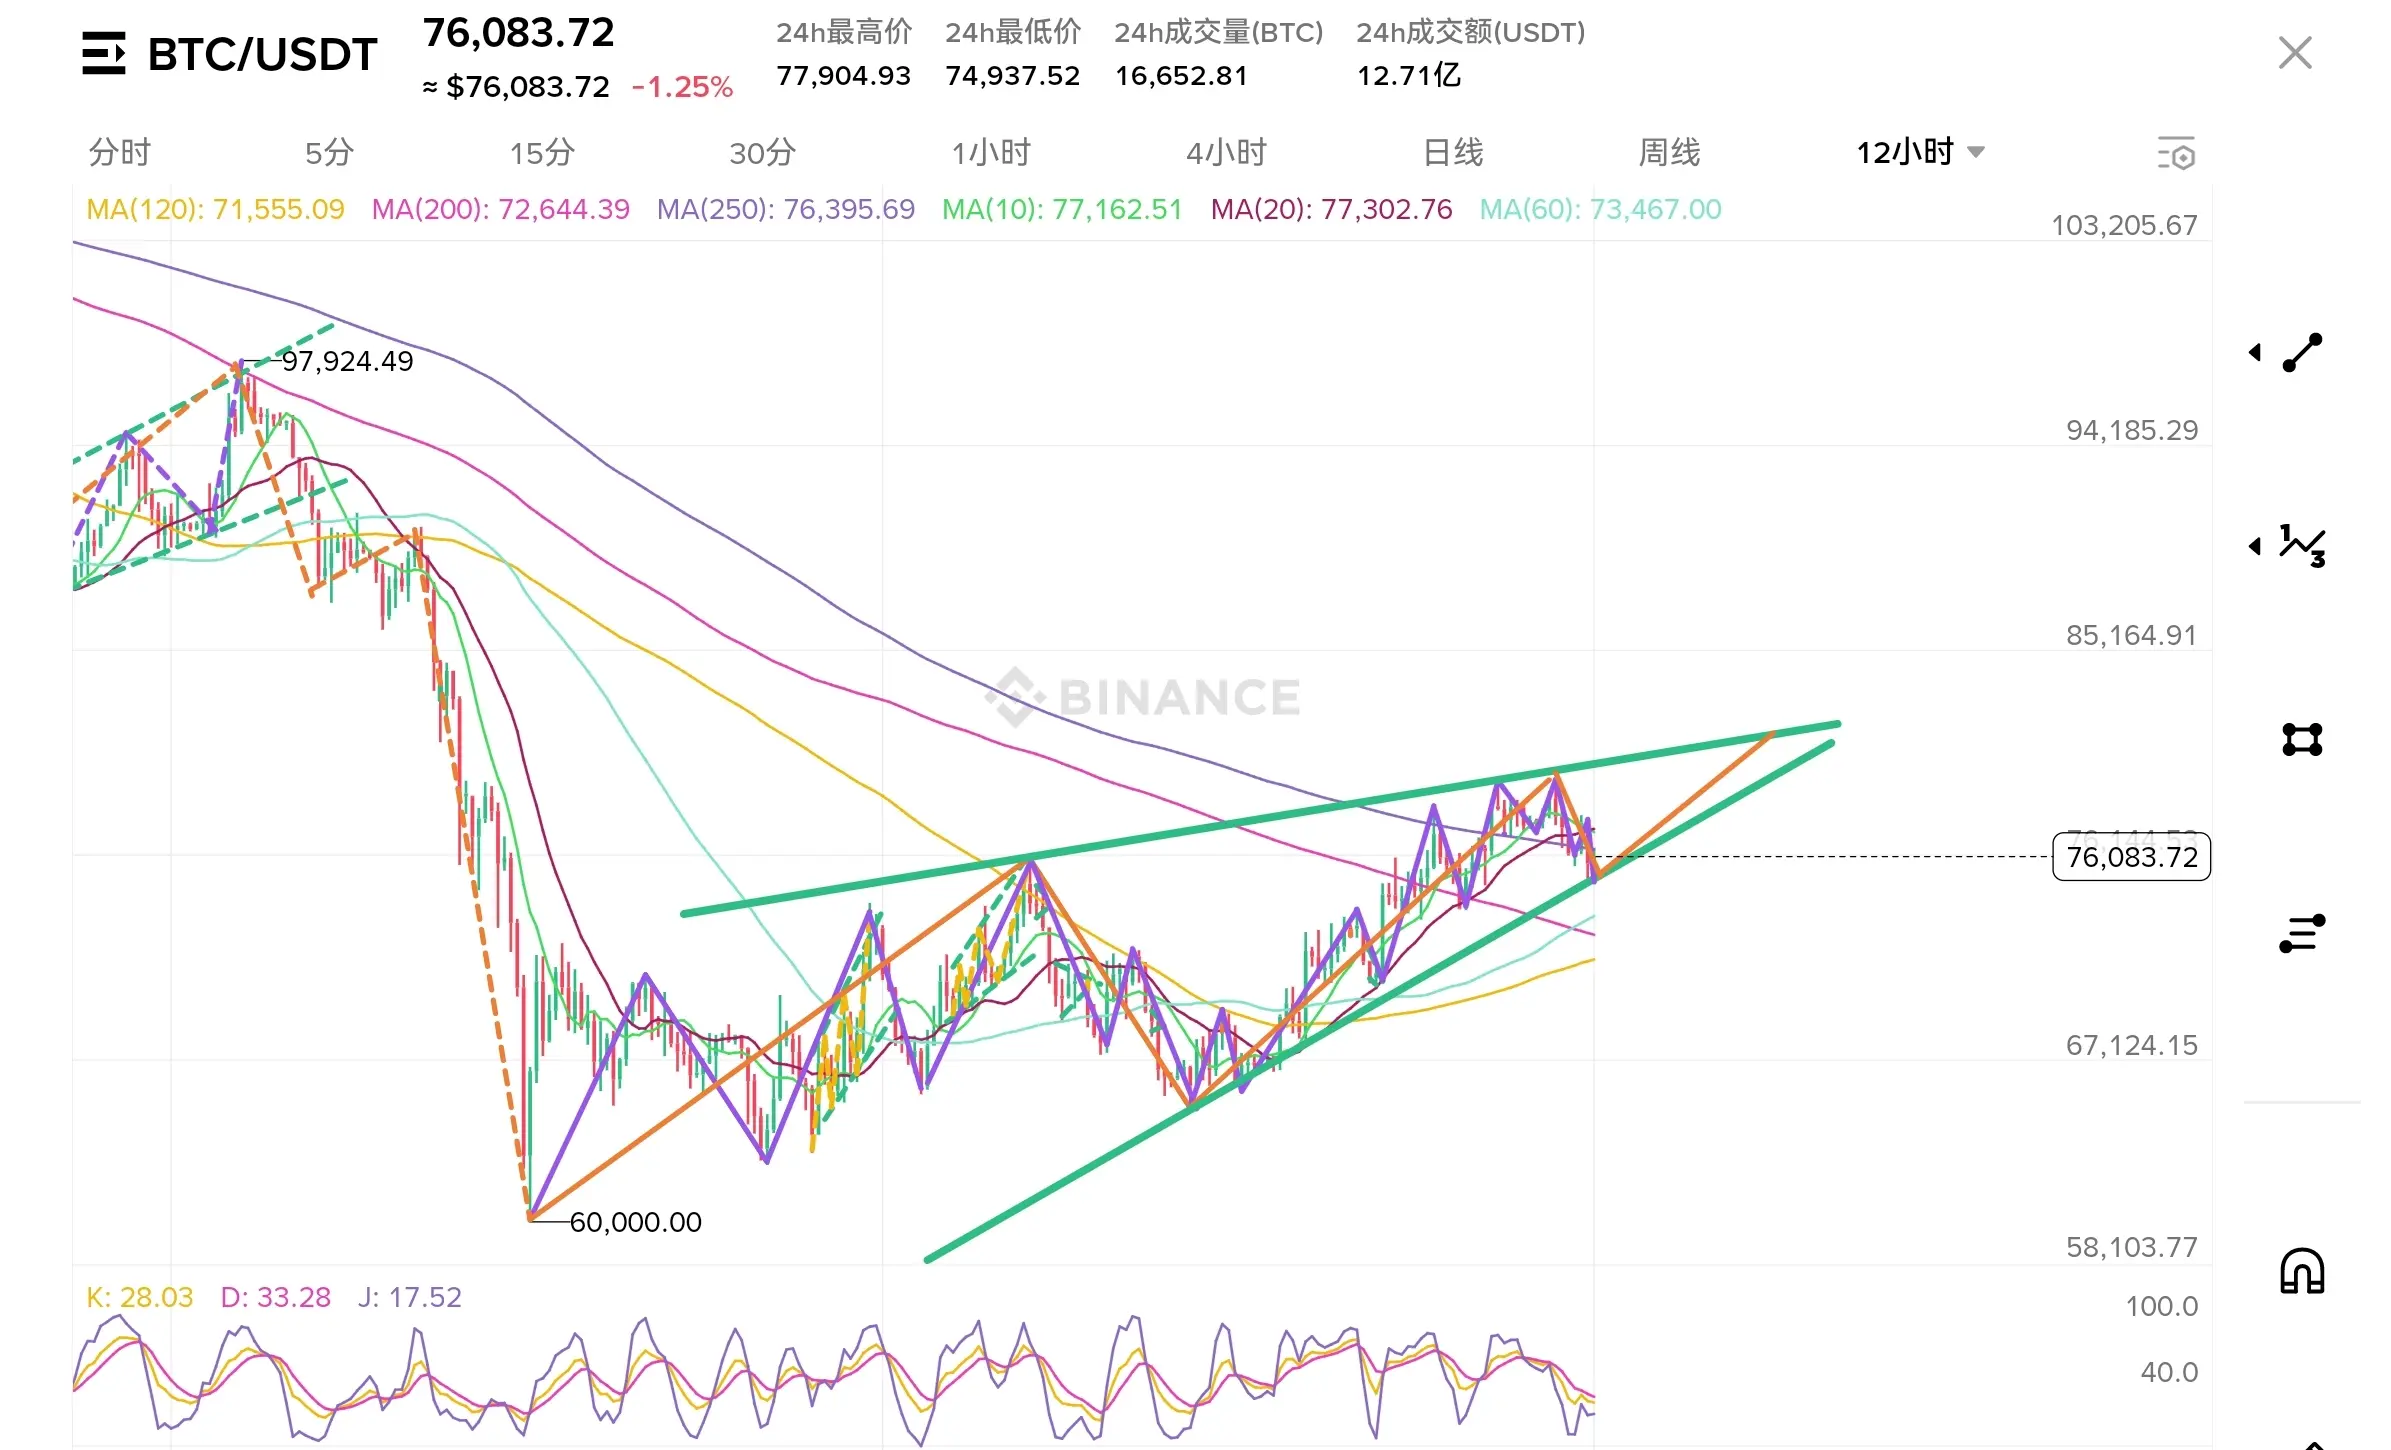Expand the wave tool options arrow
The image size is (2391, 1450).
pyautogui.click(x=2255, y=546)
